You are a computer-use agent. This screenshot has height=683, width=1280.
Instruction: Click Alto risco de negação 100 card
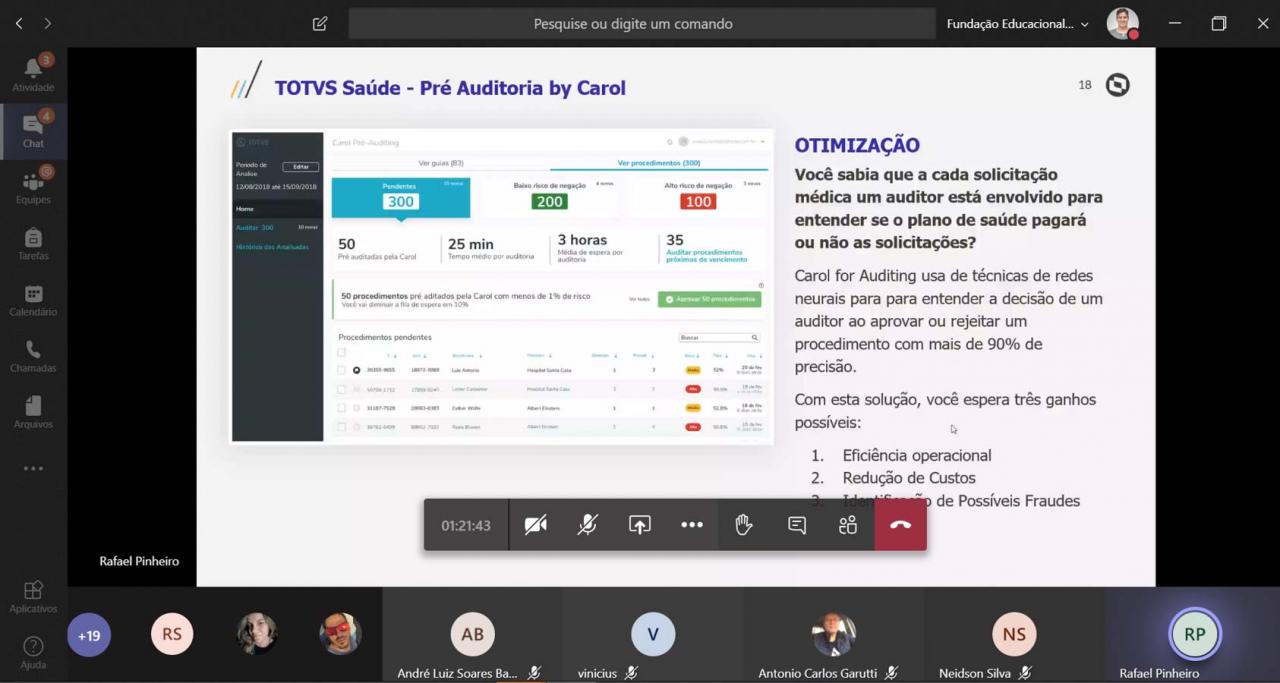[698, 197]
